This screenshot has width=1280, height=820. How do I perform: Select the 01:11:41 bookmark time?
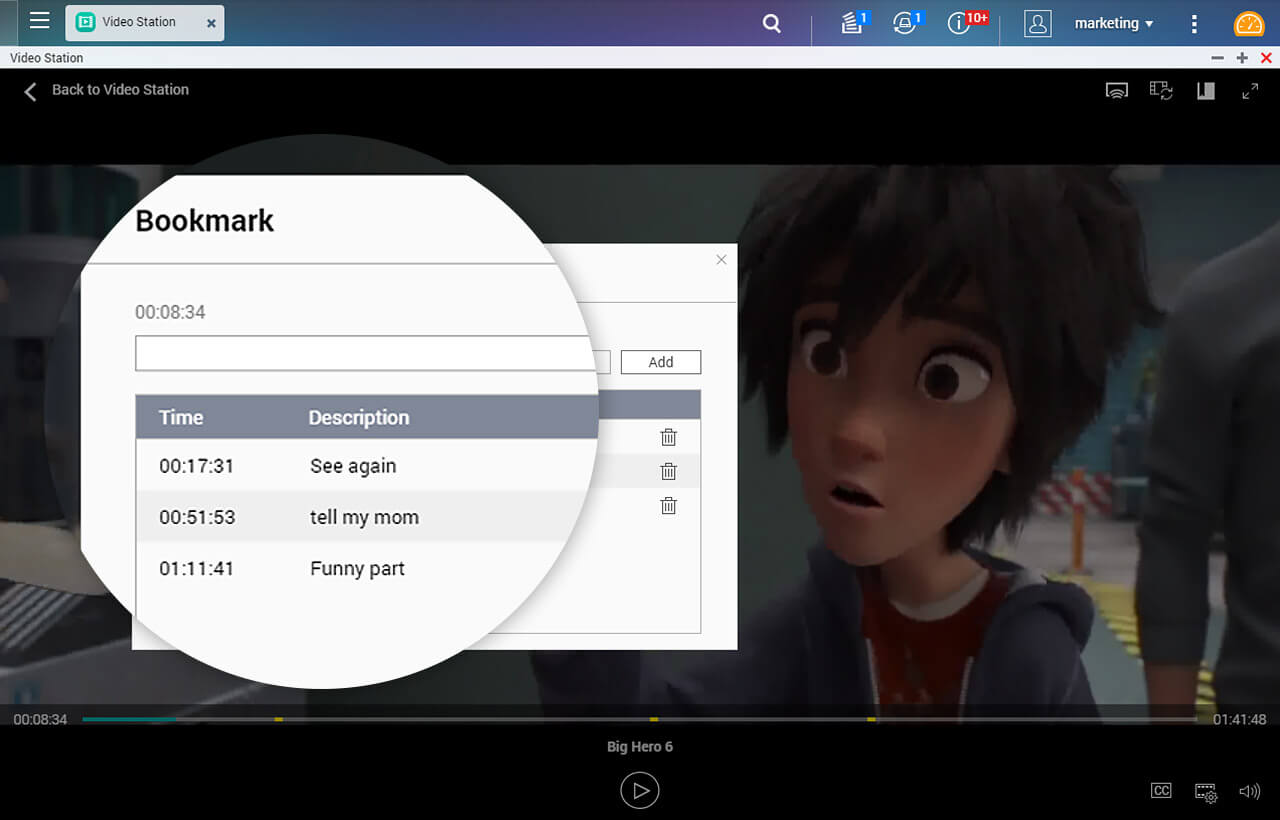196,569
